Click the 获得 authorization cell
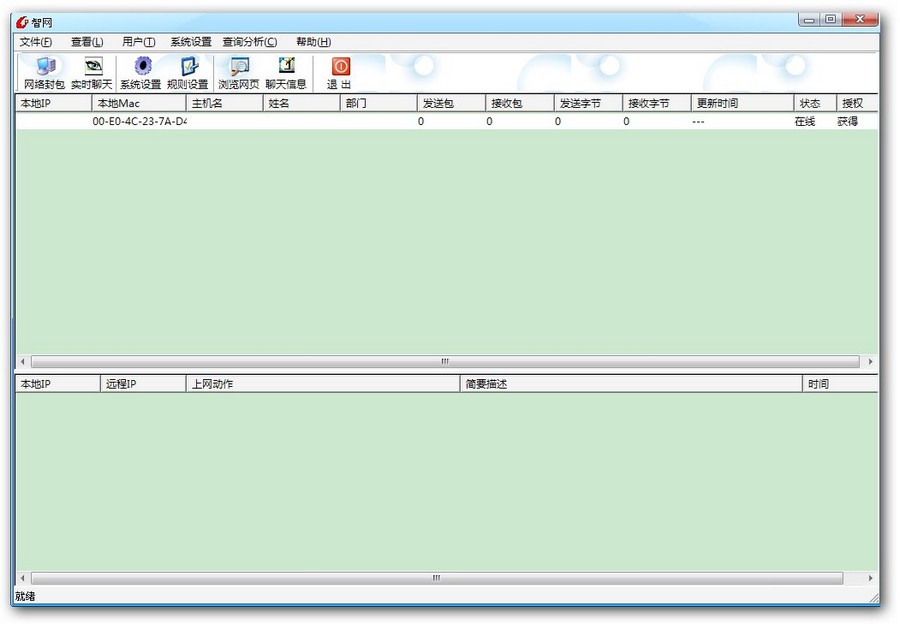Screen dimensions: 900x624 847,121
